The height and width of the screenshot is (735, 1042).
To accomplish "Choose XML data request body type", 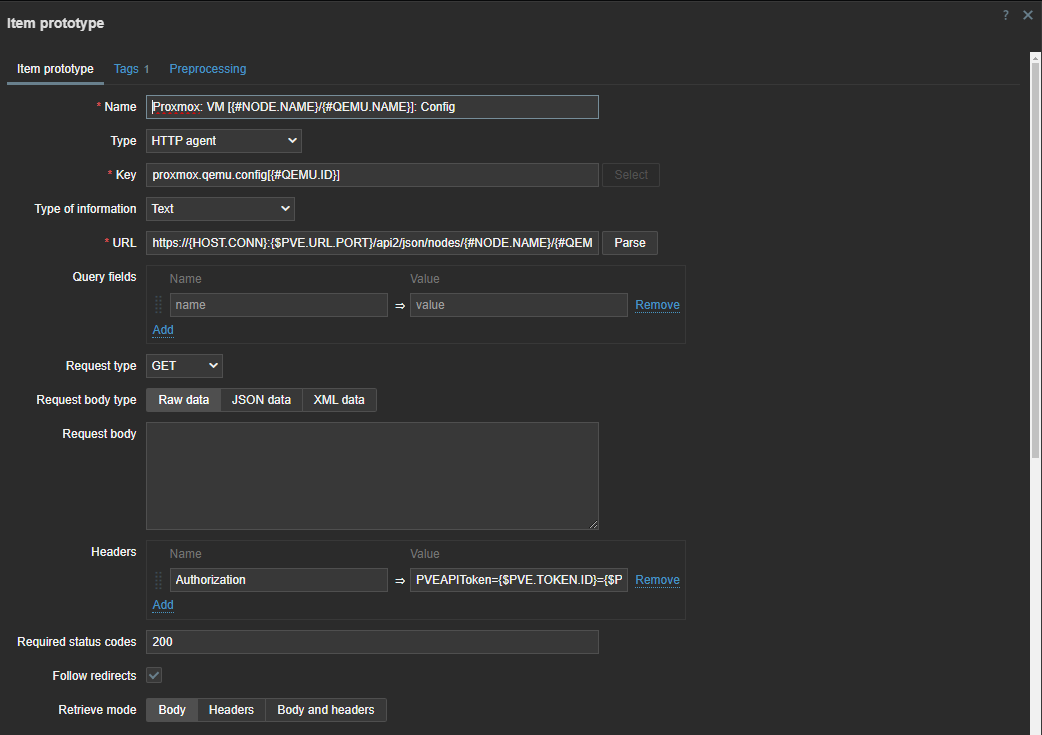I will tap(339, 400).
